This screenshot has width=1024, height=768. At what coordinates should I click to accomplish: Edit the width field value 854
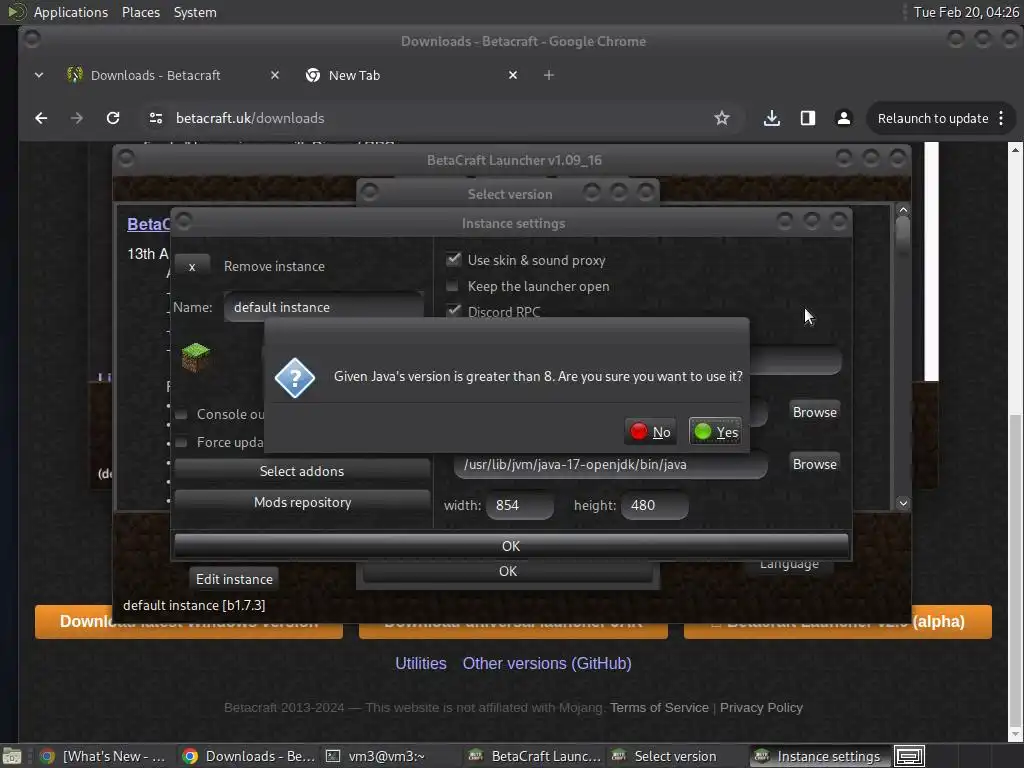520,505
